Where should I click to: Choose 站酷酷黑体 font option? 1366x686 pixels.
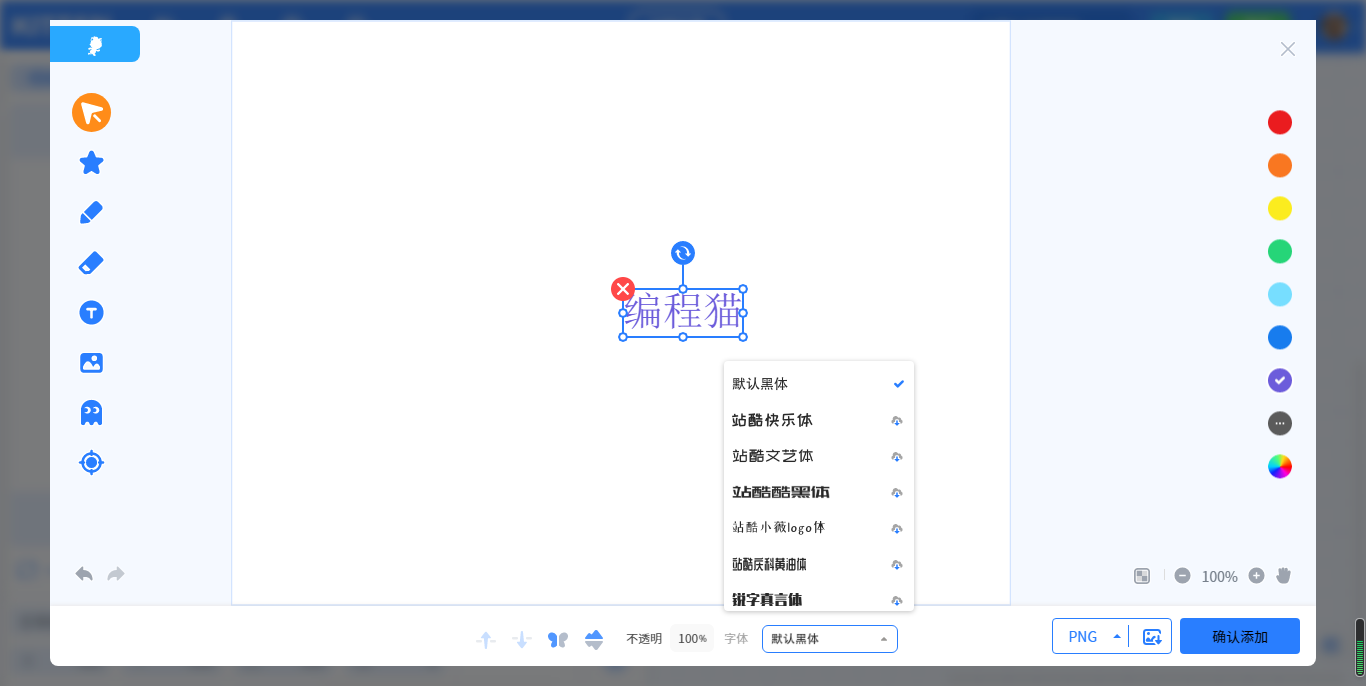pyautogui.click(x=819, y=492)
